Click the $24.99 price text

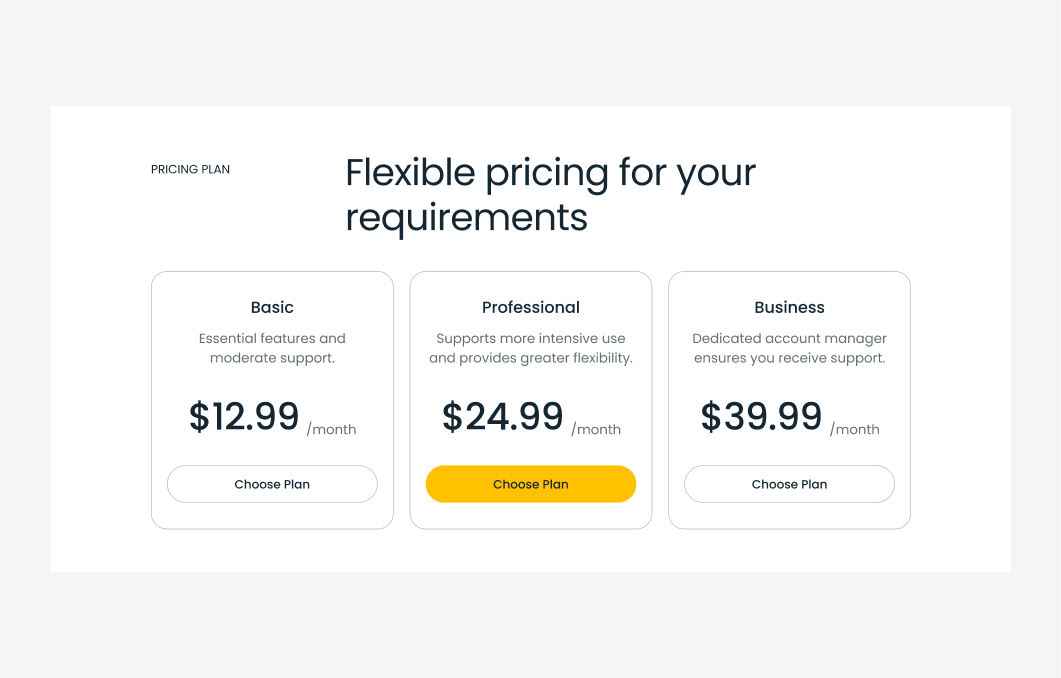point(504,416)
